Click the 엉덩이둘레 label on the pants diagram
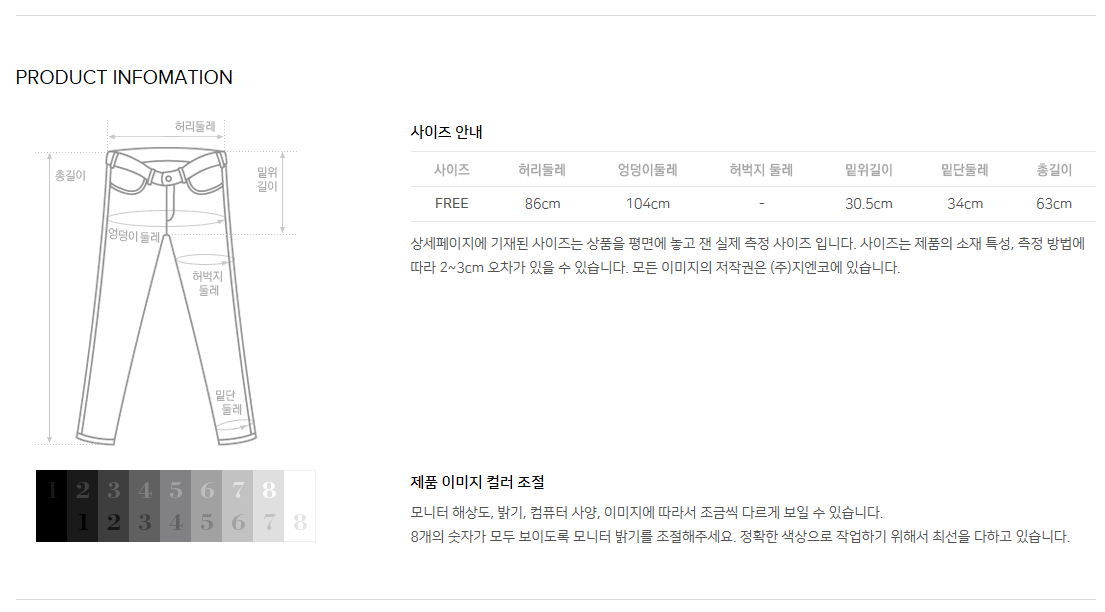The height and width of the screenshot is (612, 1105). (x=134, y=236)
